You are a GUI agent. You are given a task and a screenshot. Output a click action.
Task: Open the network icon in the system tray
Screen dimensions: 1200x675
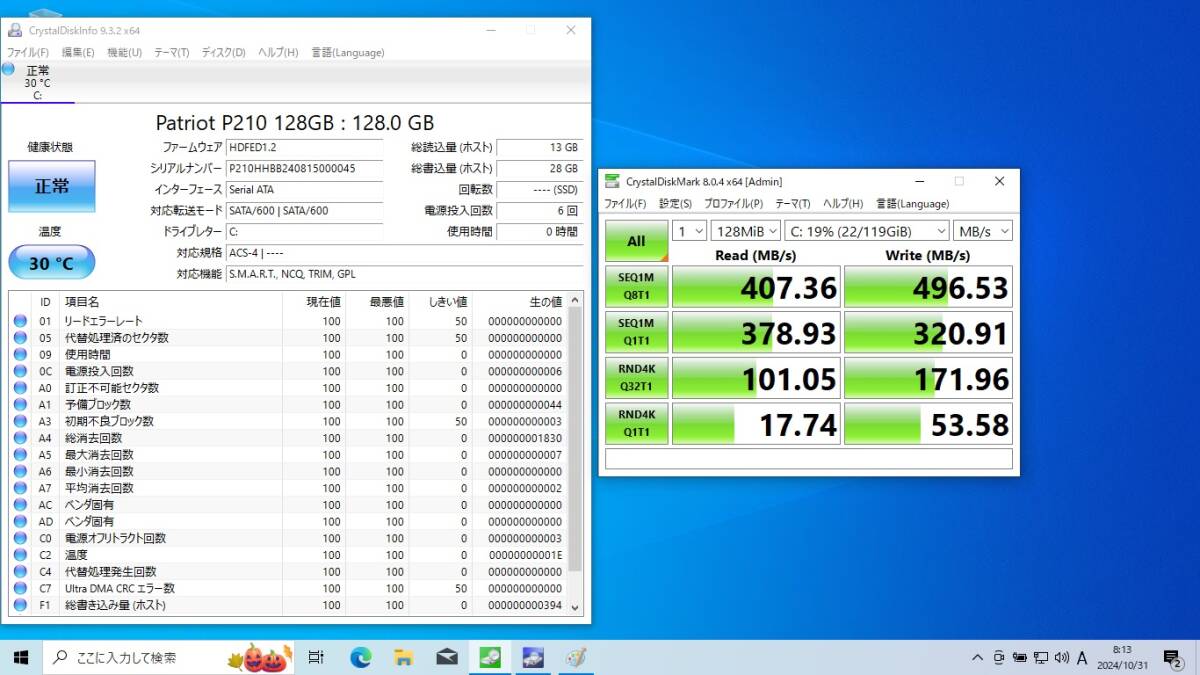[x=1040, y=657]
